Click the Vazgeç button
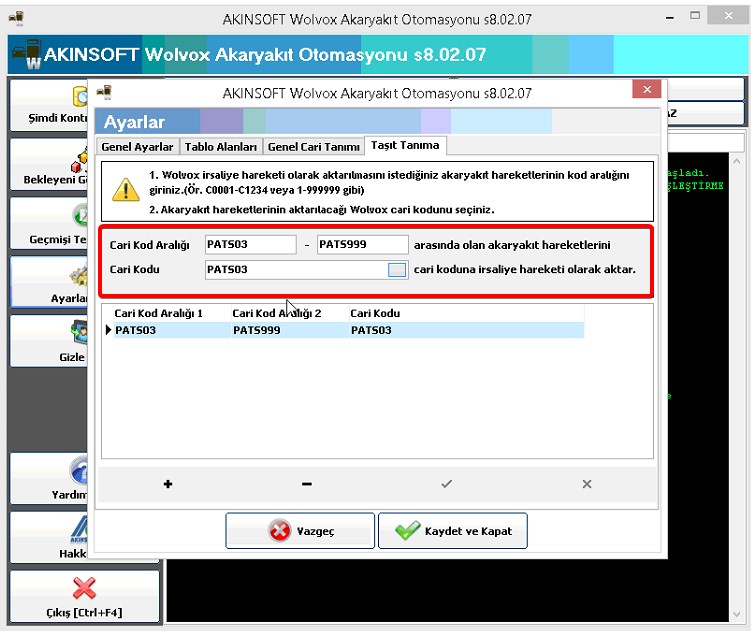 click(x=300, y=531)
